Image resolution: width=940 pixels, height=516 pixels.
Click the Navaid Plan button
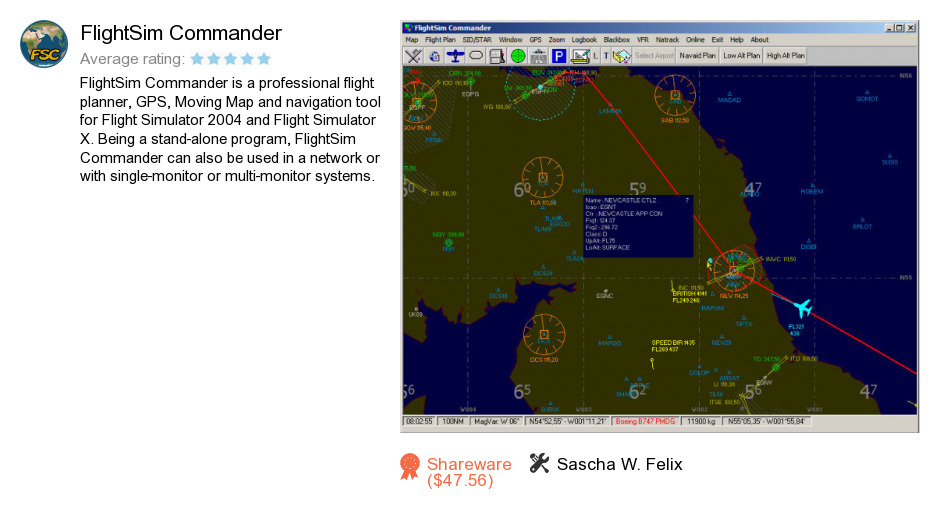697,56
